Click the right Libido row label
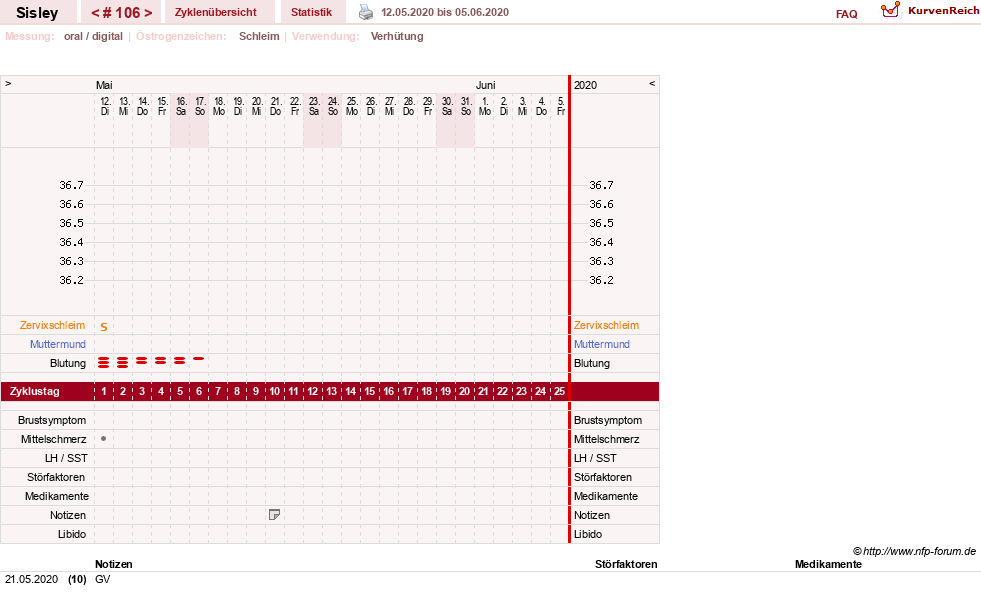The height and width of the screenshot is (603, 981). tap(587, 534)
